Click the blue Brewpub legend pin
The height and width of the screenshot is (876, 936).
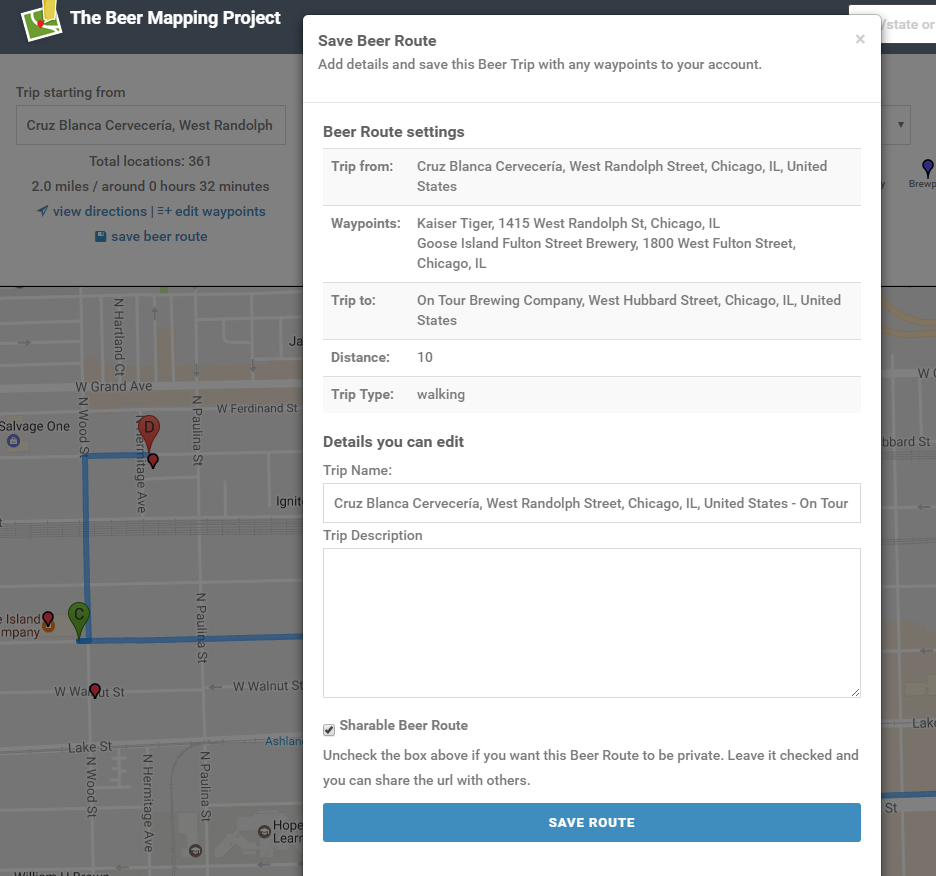[927, 168]
